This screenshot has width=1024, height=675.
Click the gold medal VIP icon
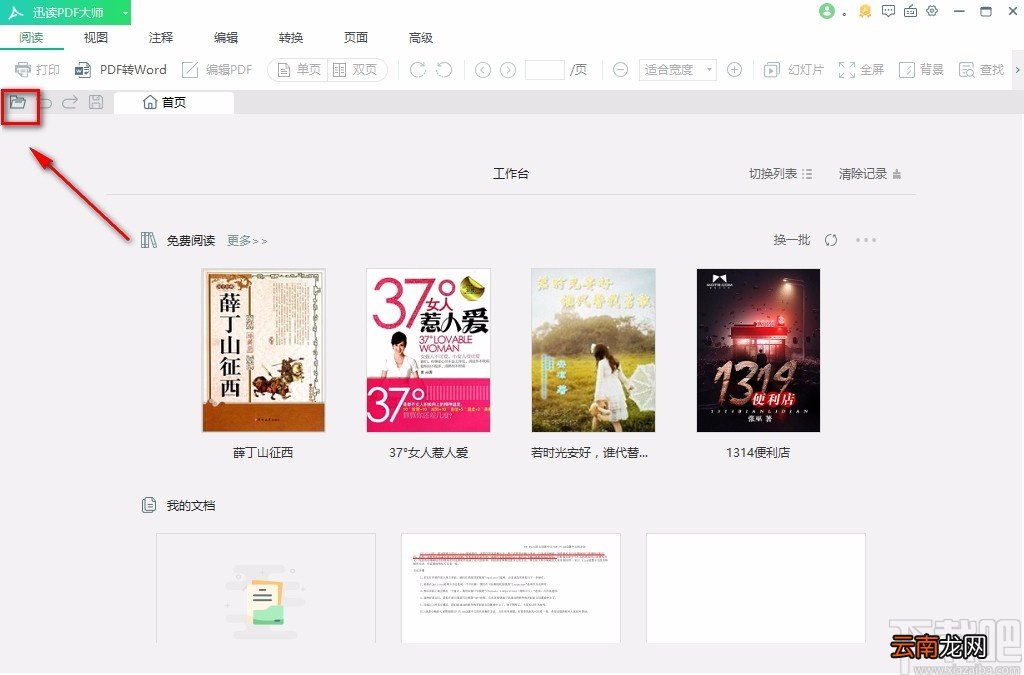(865, 11)
